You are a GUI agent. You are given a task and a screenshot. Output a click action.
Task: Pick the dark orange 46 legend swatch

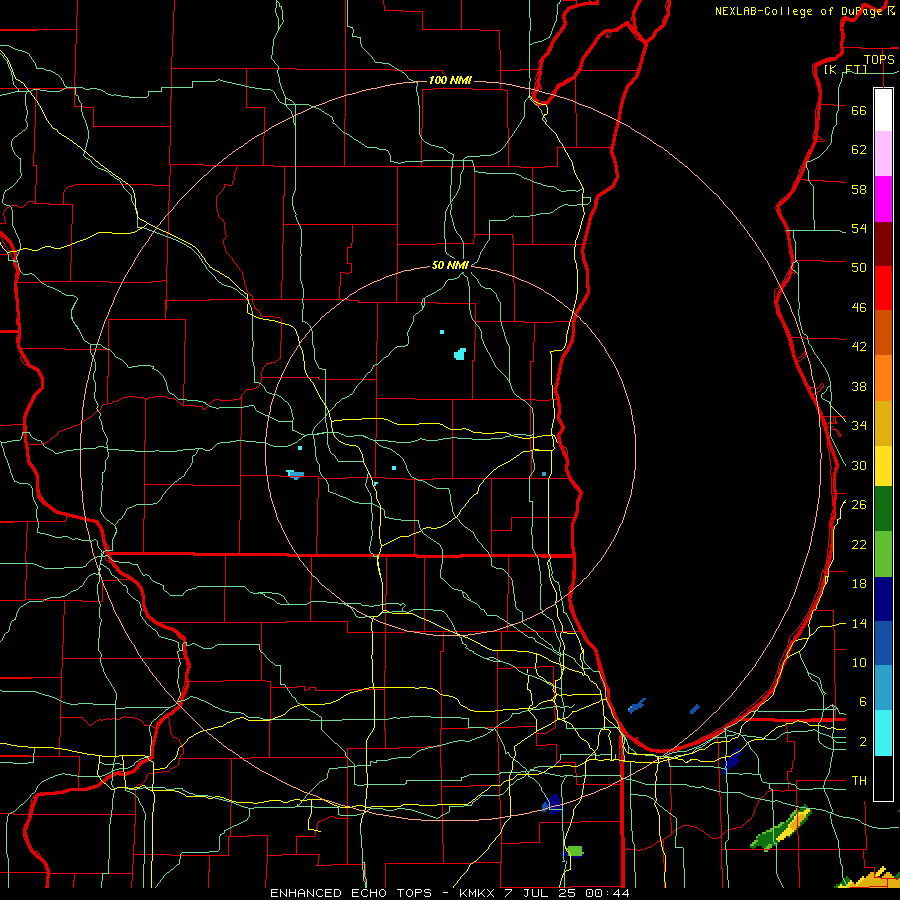[x=883, y=333]
